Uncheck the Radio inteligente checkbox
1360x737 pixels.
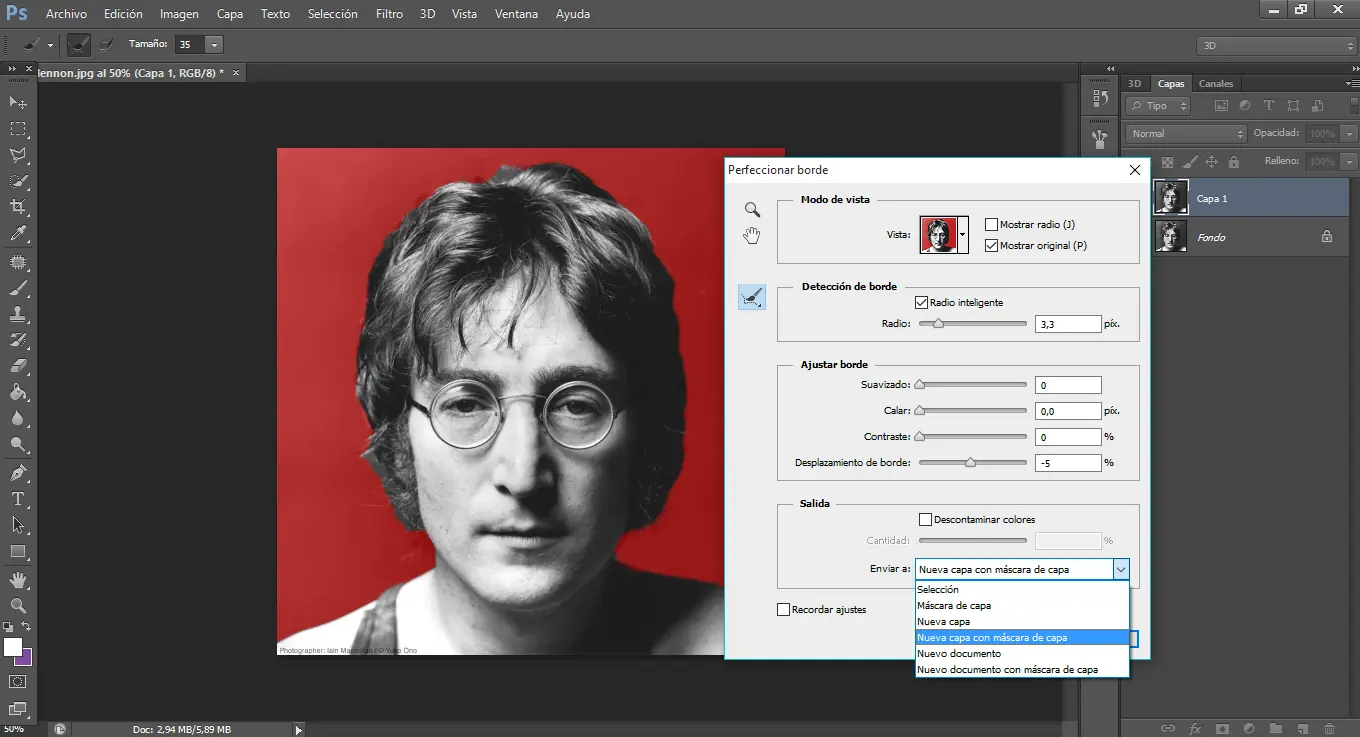pos(921,302)
